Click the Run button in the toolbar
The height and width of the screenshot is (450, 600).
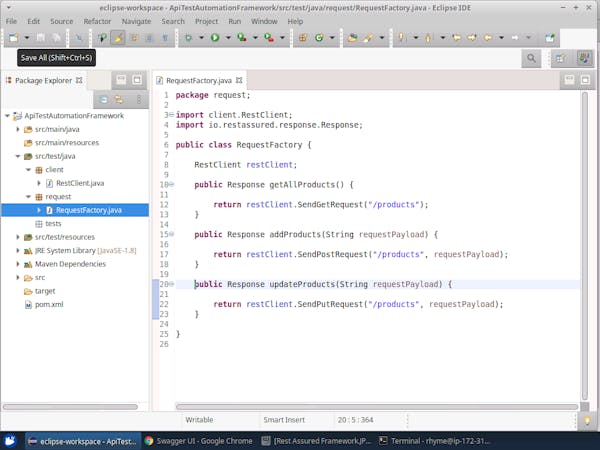coord(214,38)
